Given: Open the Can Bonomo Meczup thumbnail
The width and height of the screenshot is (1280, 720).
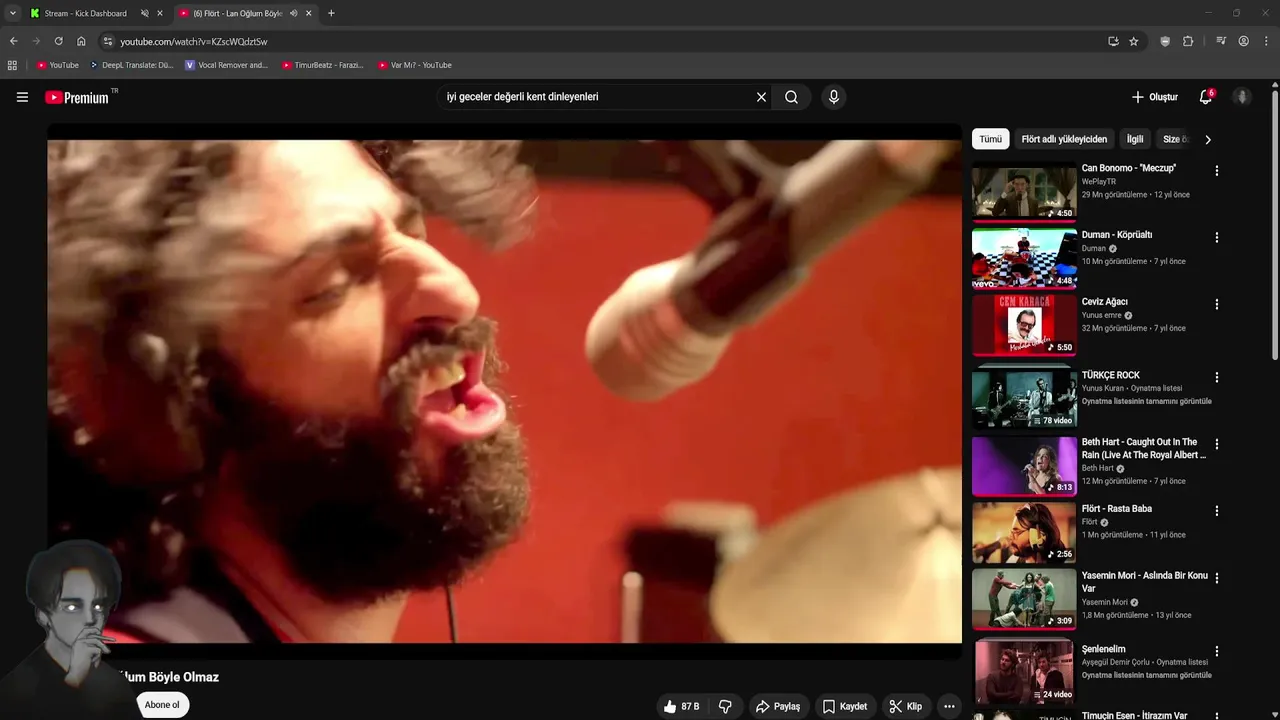Looking at the screenshot, I should coord(1024,191).
